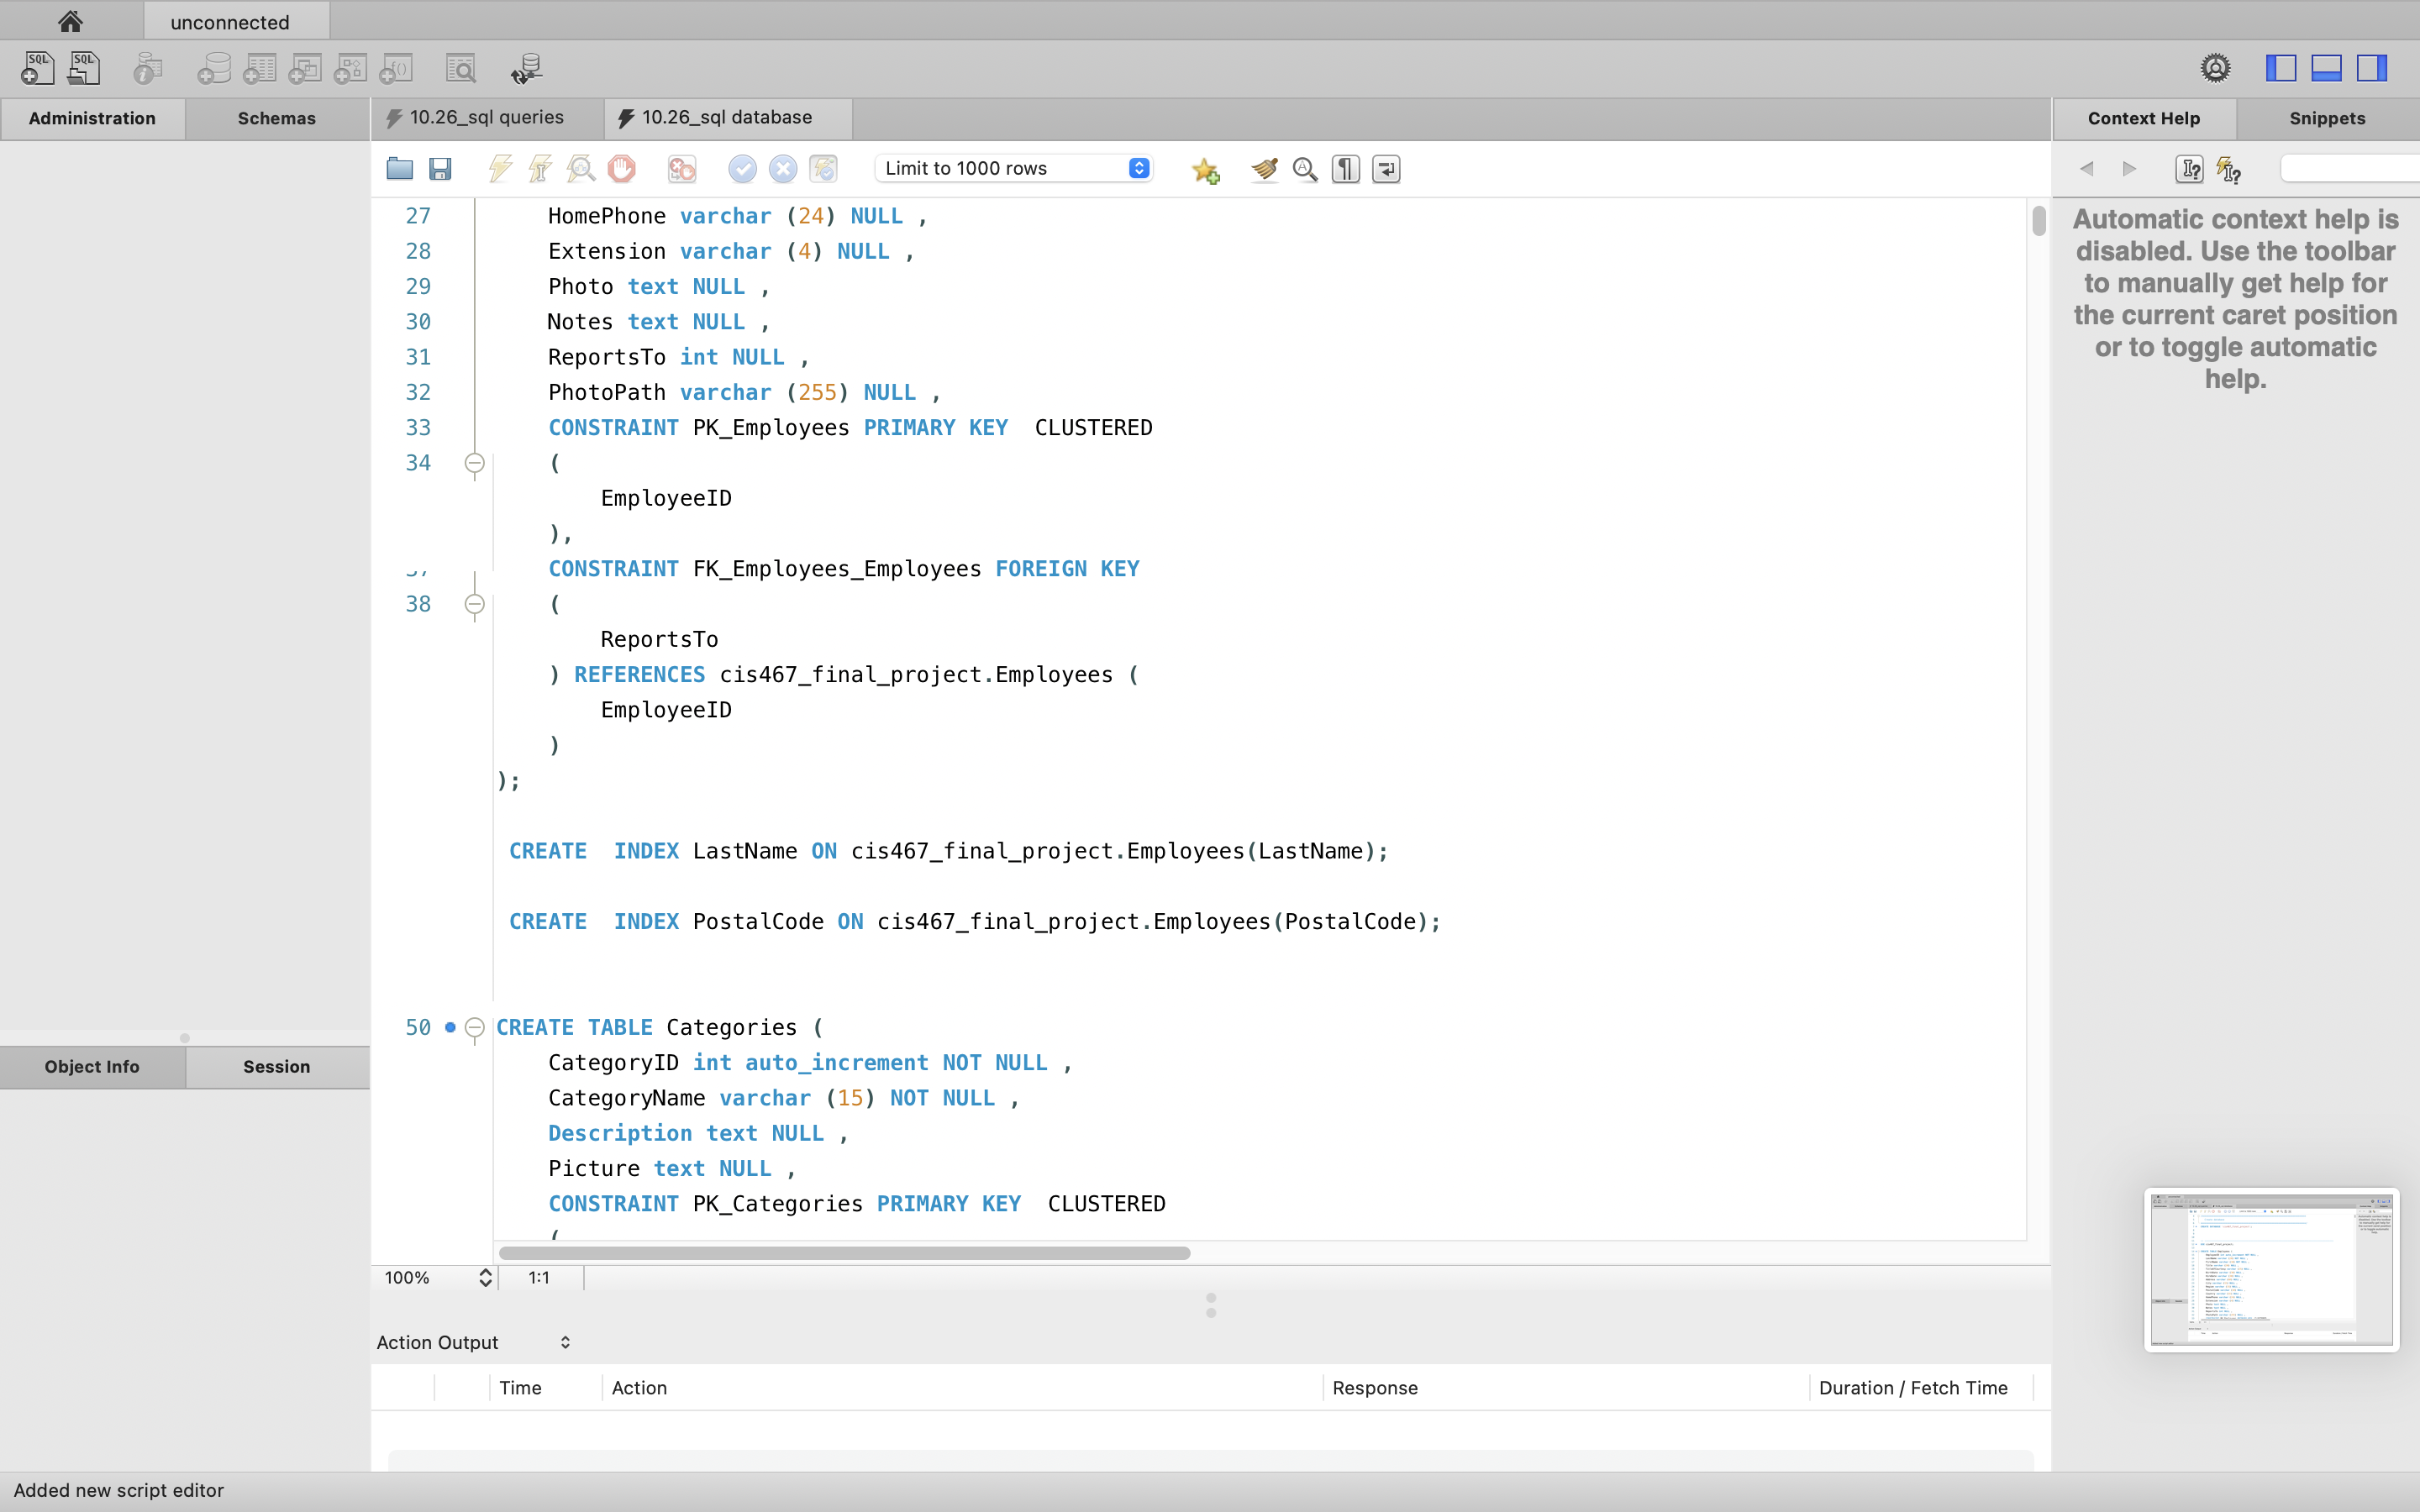Toggle auto-commit mode
This screenshot has height=1512, width=2420.
[x=822, y=169]
